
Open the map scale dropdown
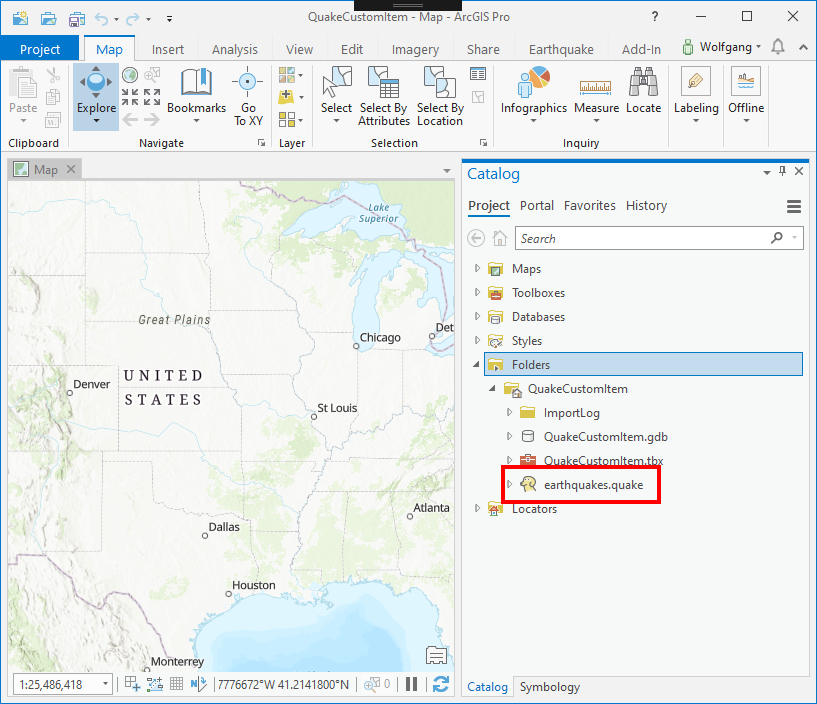(x=105, y=684)
